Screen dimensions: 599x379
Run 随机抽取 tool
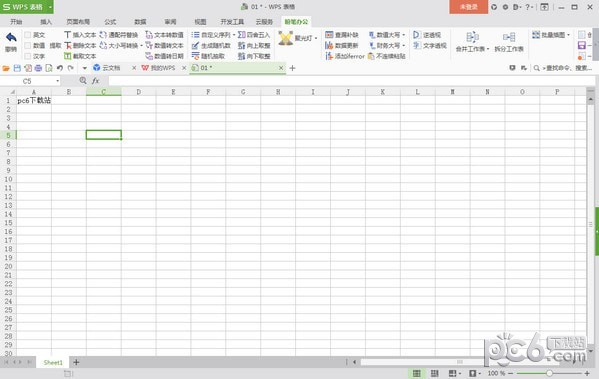click(x=208, y=56)
